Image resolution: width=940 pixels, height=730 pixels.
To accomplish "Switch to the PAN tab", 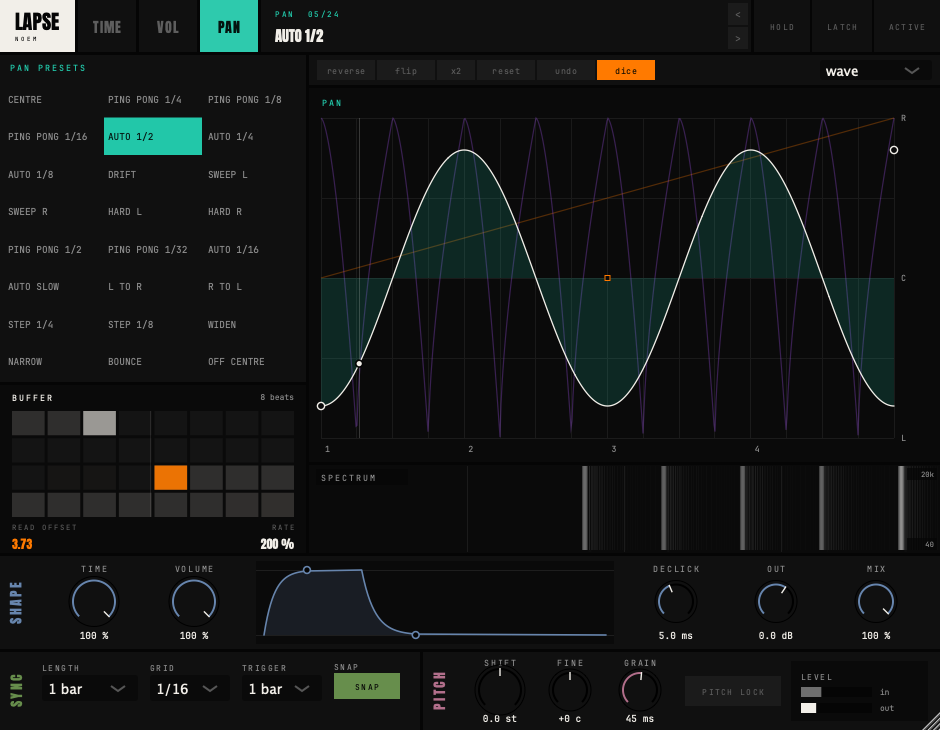I will [x=229, y=26].
